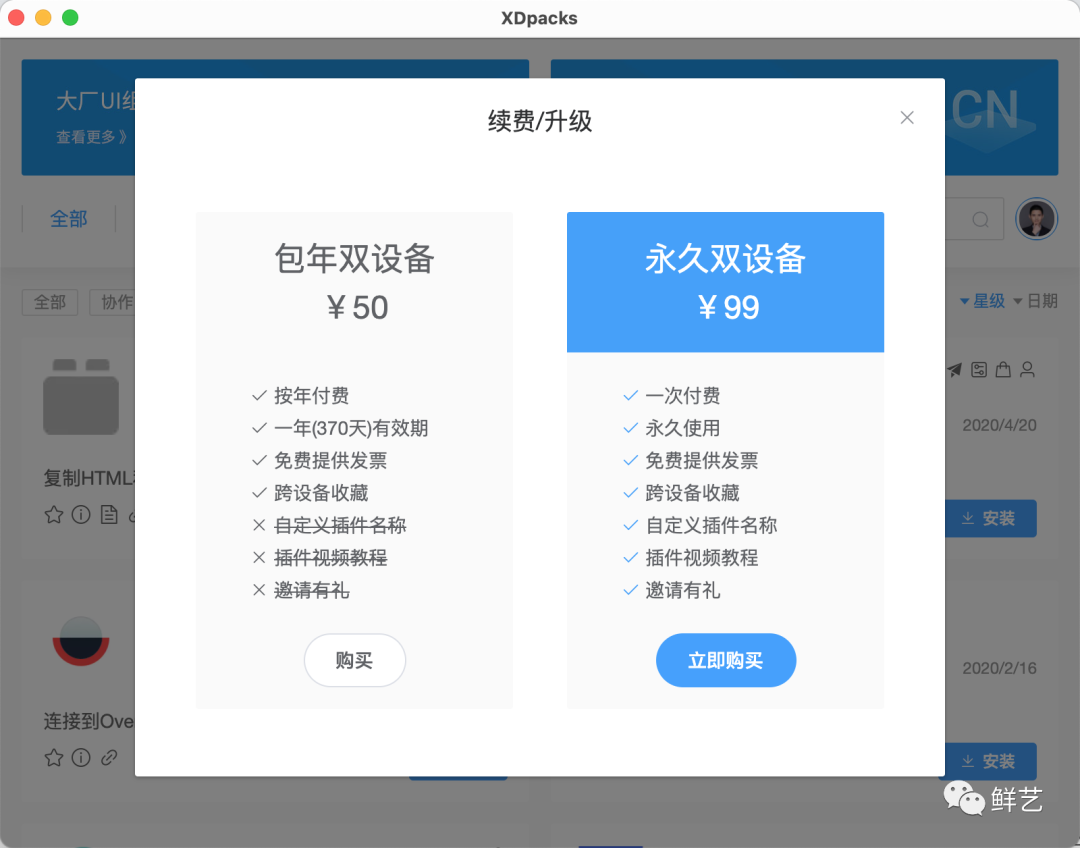Open the settings sliders icon
This screenshot has width=1080, height=848.
click(979, 370)
